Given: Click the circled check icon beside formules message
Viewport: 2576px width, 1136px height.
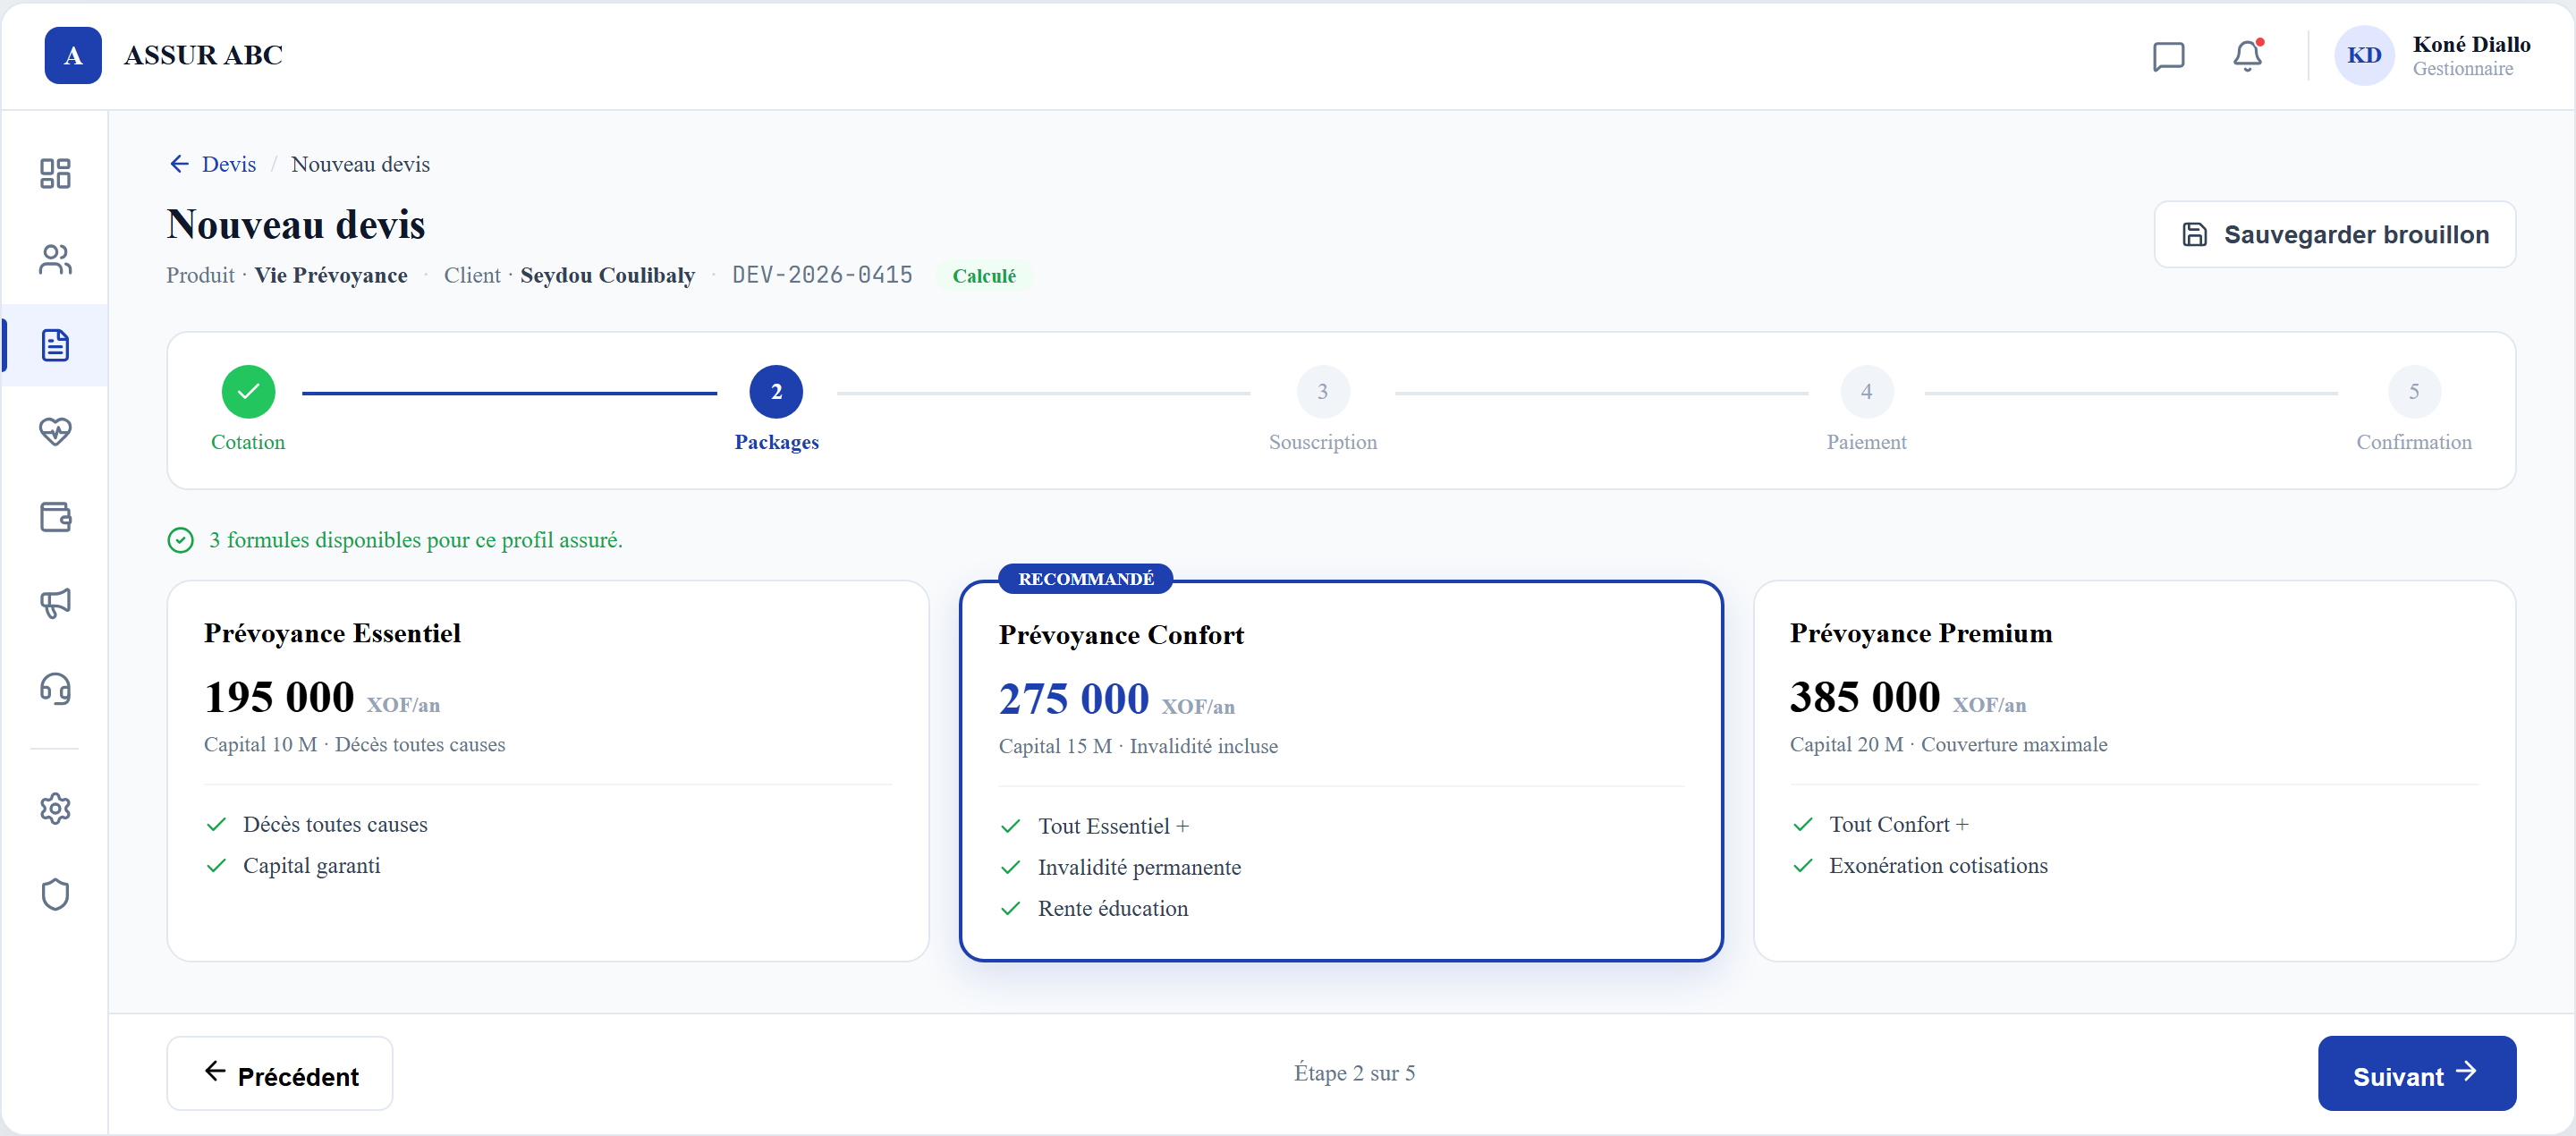Looking at the screenshot, I should 180,540.
